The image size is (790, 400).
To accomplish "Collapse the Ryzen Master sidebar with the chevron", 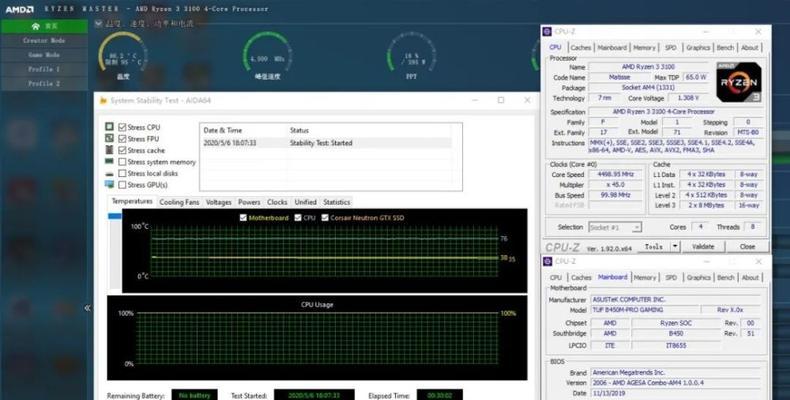I will [x=87, y=307].
